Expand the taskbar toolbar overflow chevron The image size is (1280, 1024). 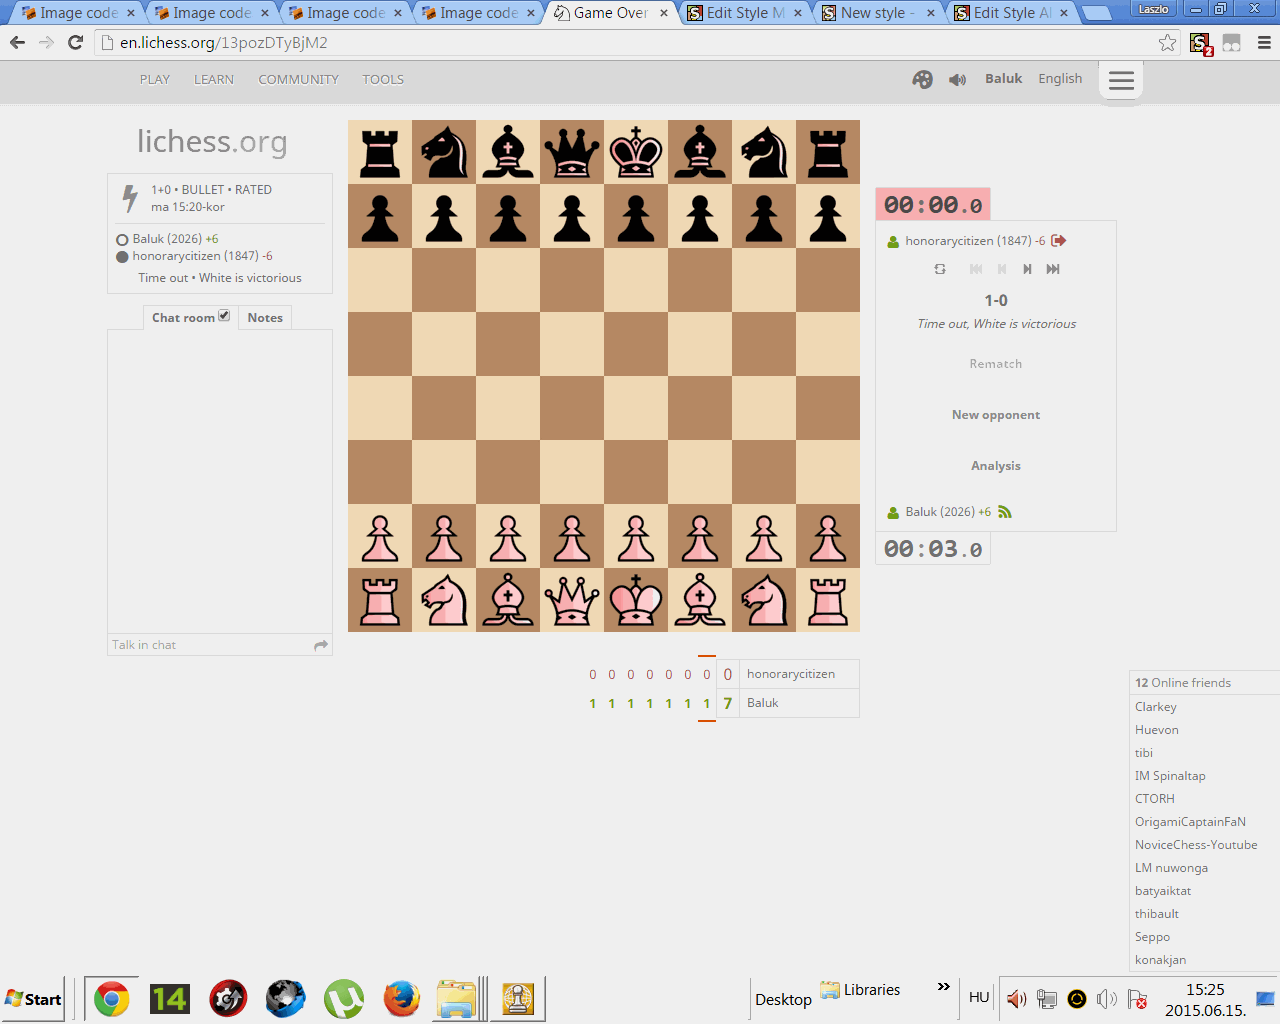coord(943,987)
